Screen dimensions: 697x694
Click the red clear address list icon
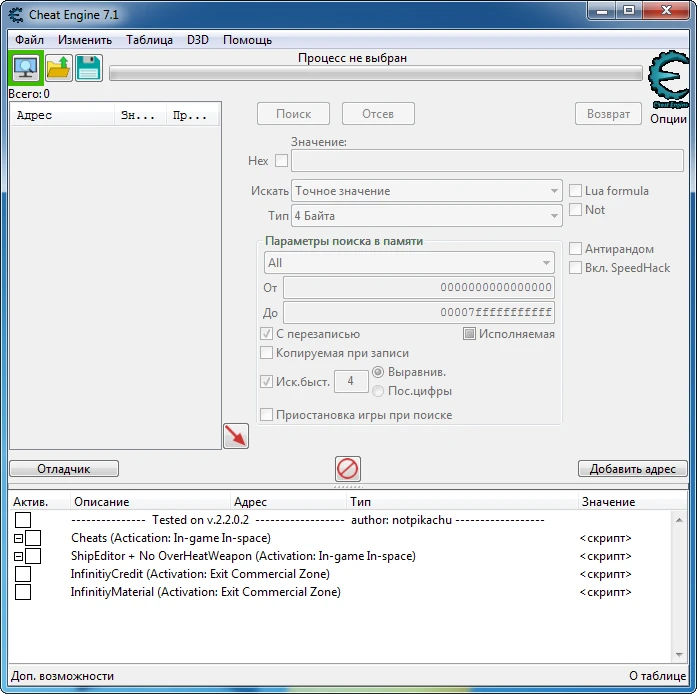348,469
